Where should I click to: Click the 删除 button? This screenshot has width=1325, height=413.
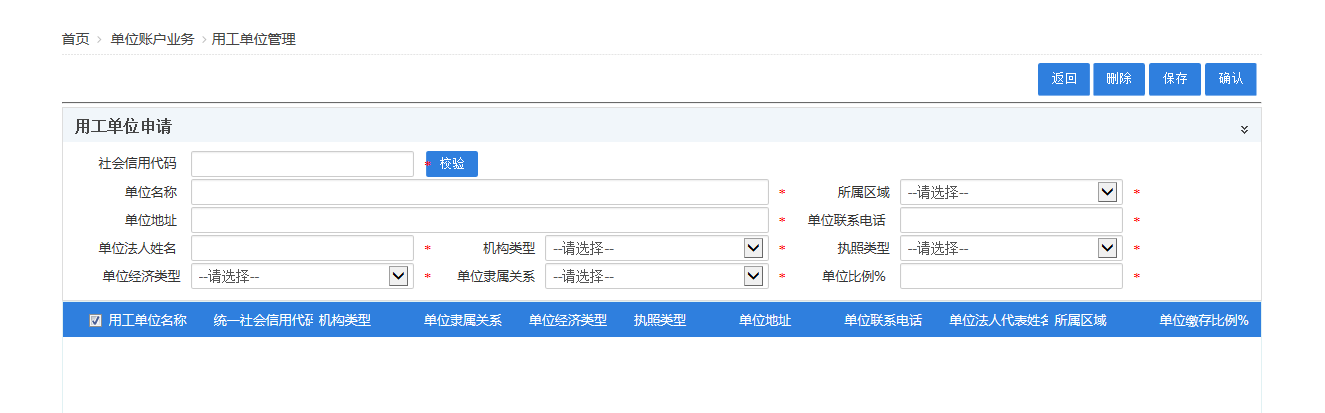coord(1119,79)
